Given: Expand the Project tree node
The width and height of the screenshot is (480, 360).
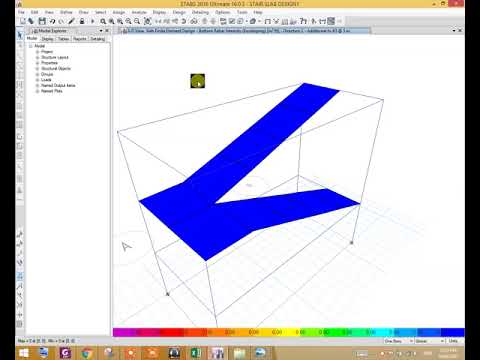Looking at the screenshot, I should (x=37, y=52).
